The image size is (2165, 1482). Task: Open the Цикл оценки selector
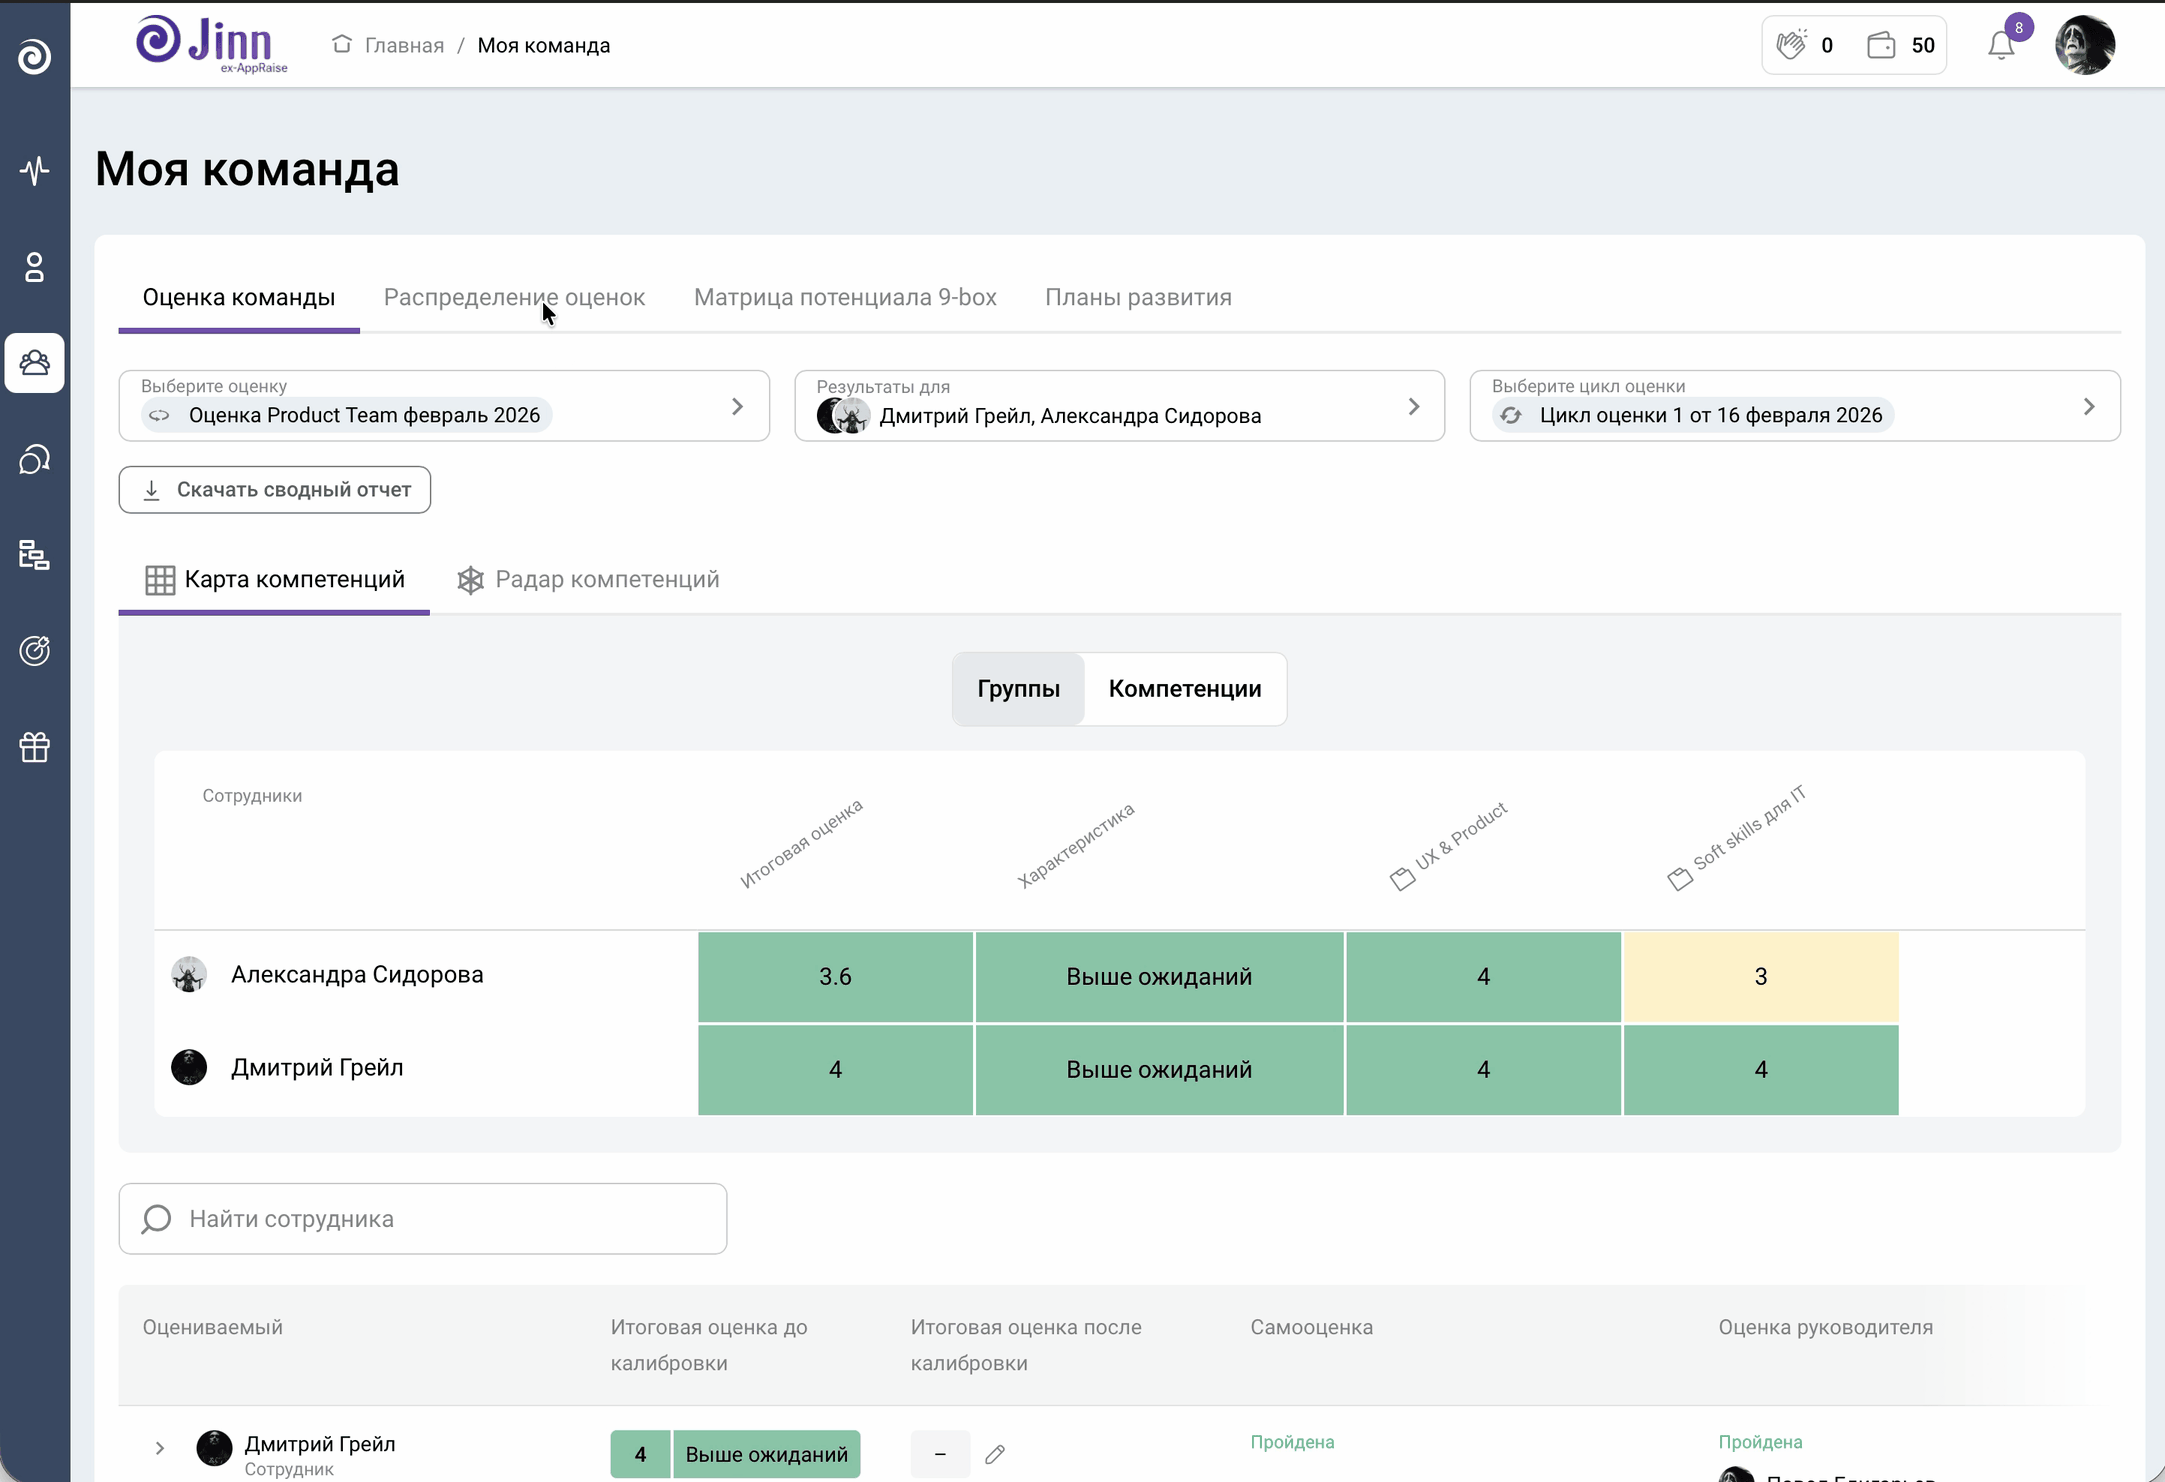(1794, 406)
